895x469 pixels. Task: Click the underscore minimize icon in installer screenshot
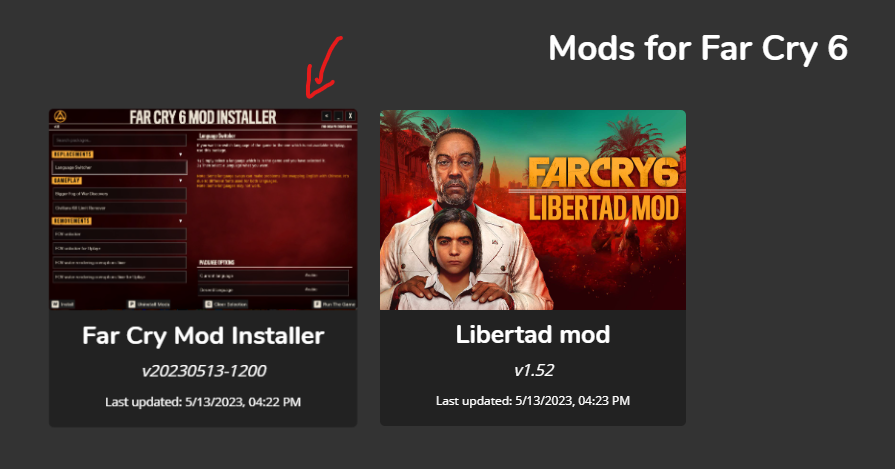tap(338, 116)
